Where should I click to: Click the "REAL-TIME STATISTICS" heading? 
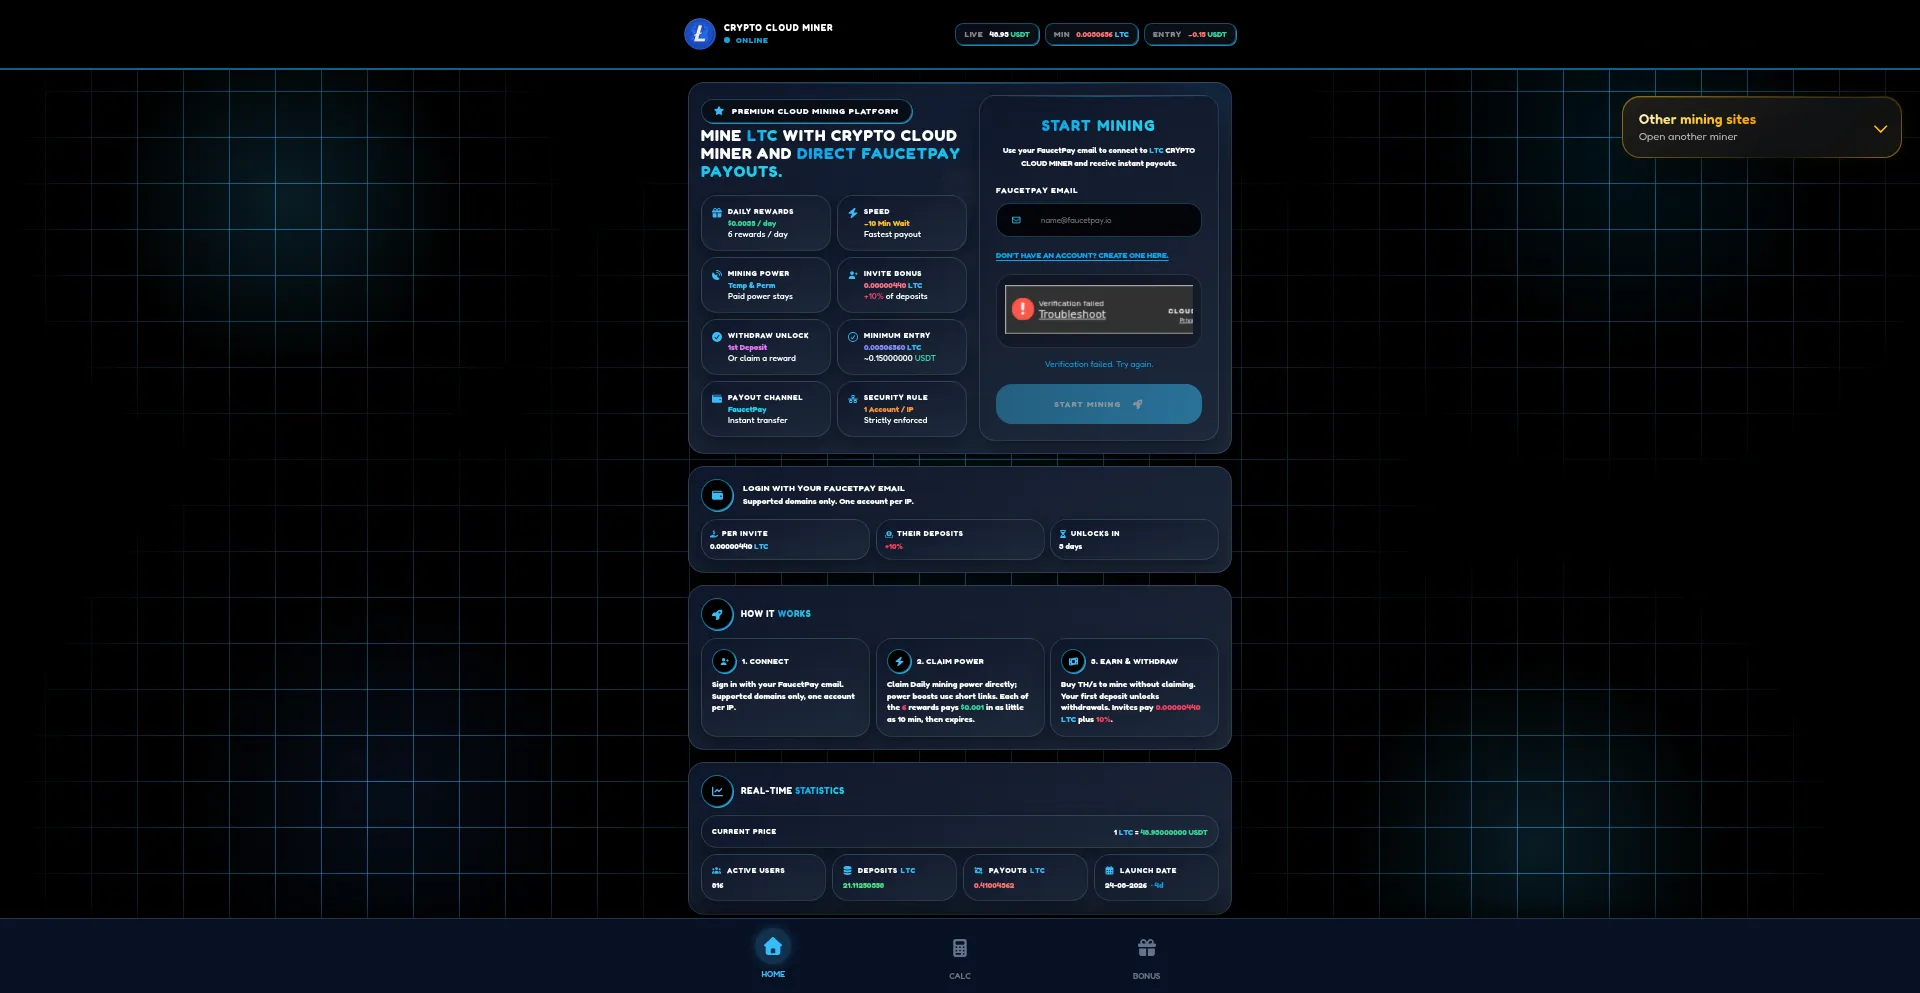click(x=792, y=791)
